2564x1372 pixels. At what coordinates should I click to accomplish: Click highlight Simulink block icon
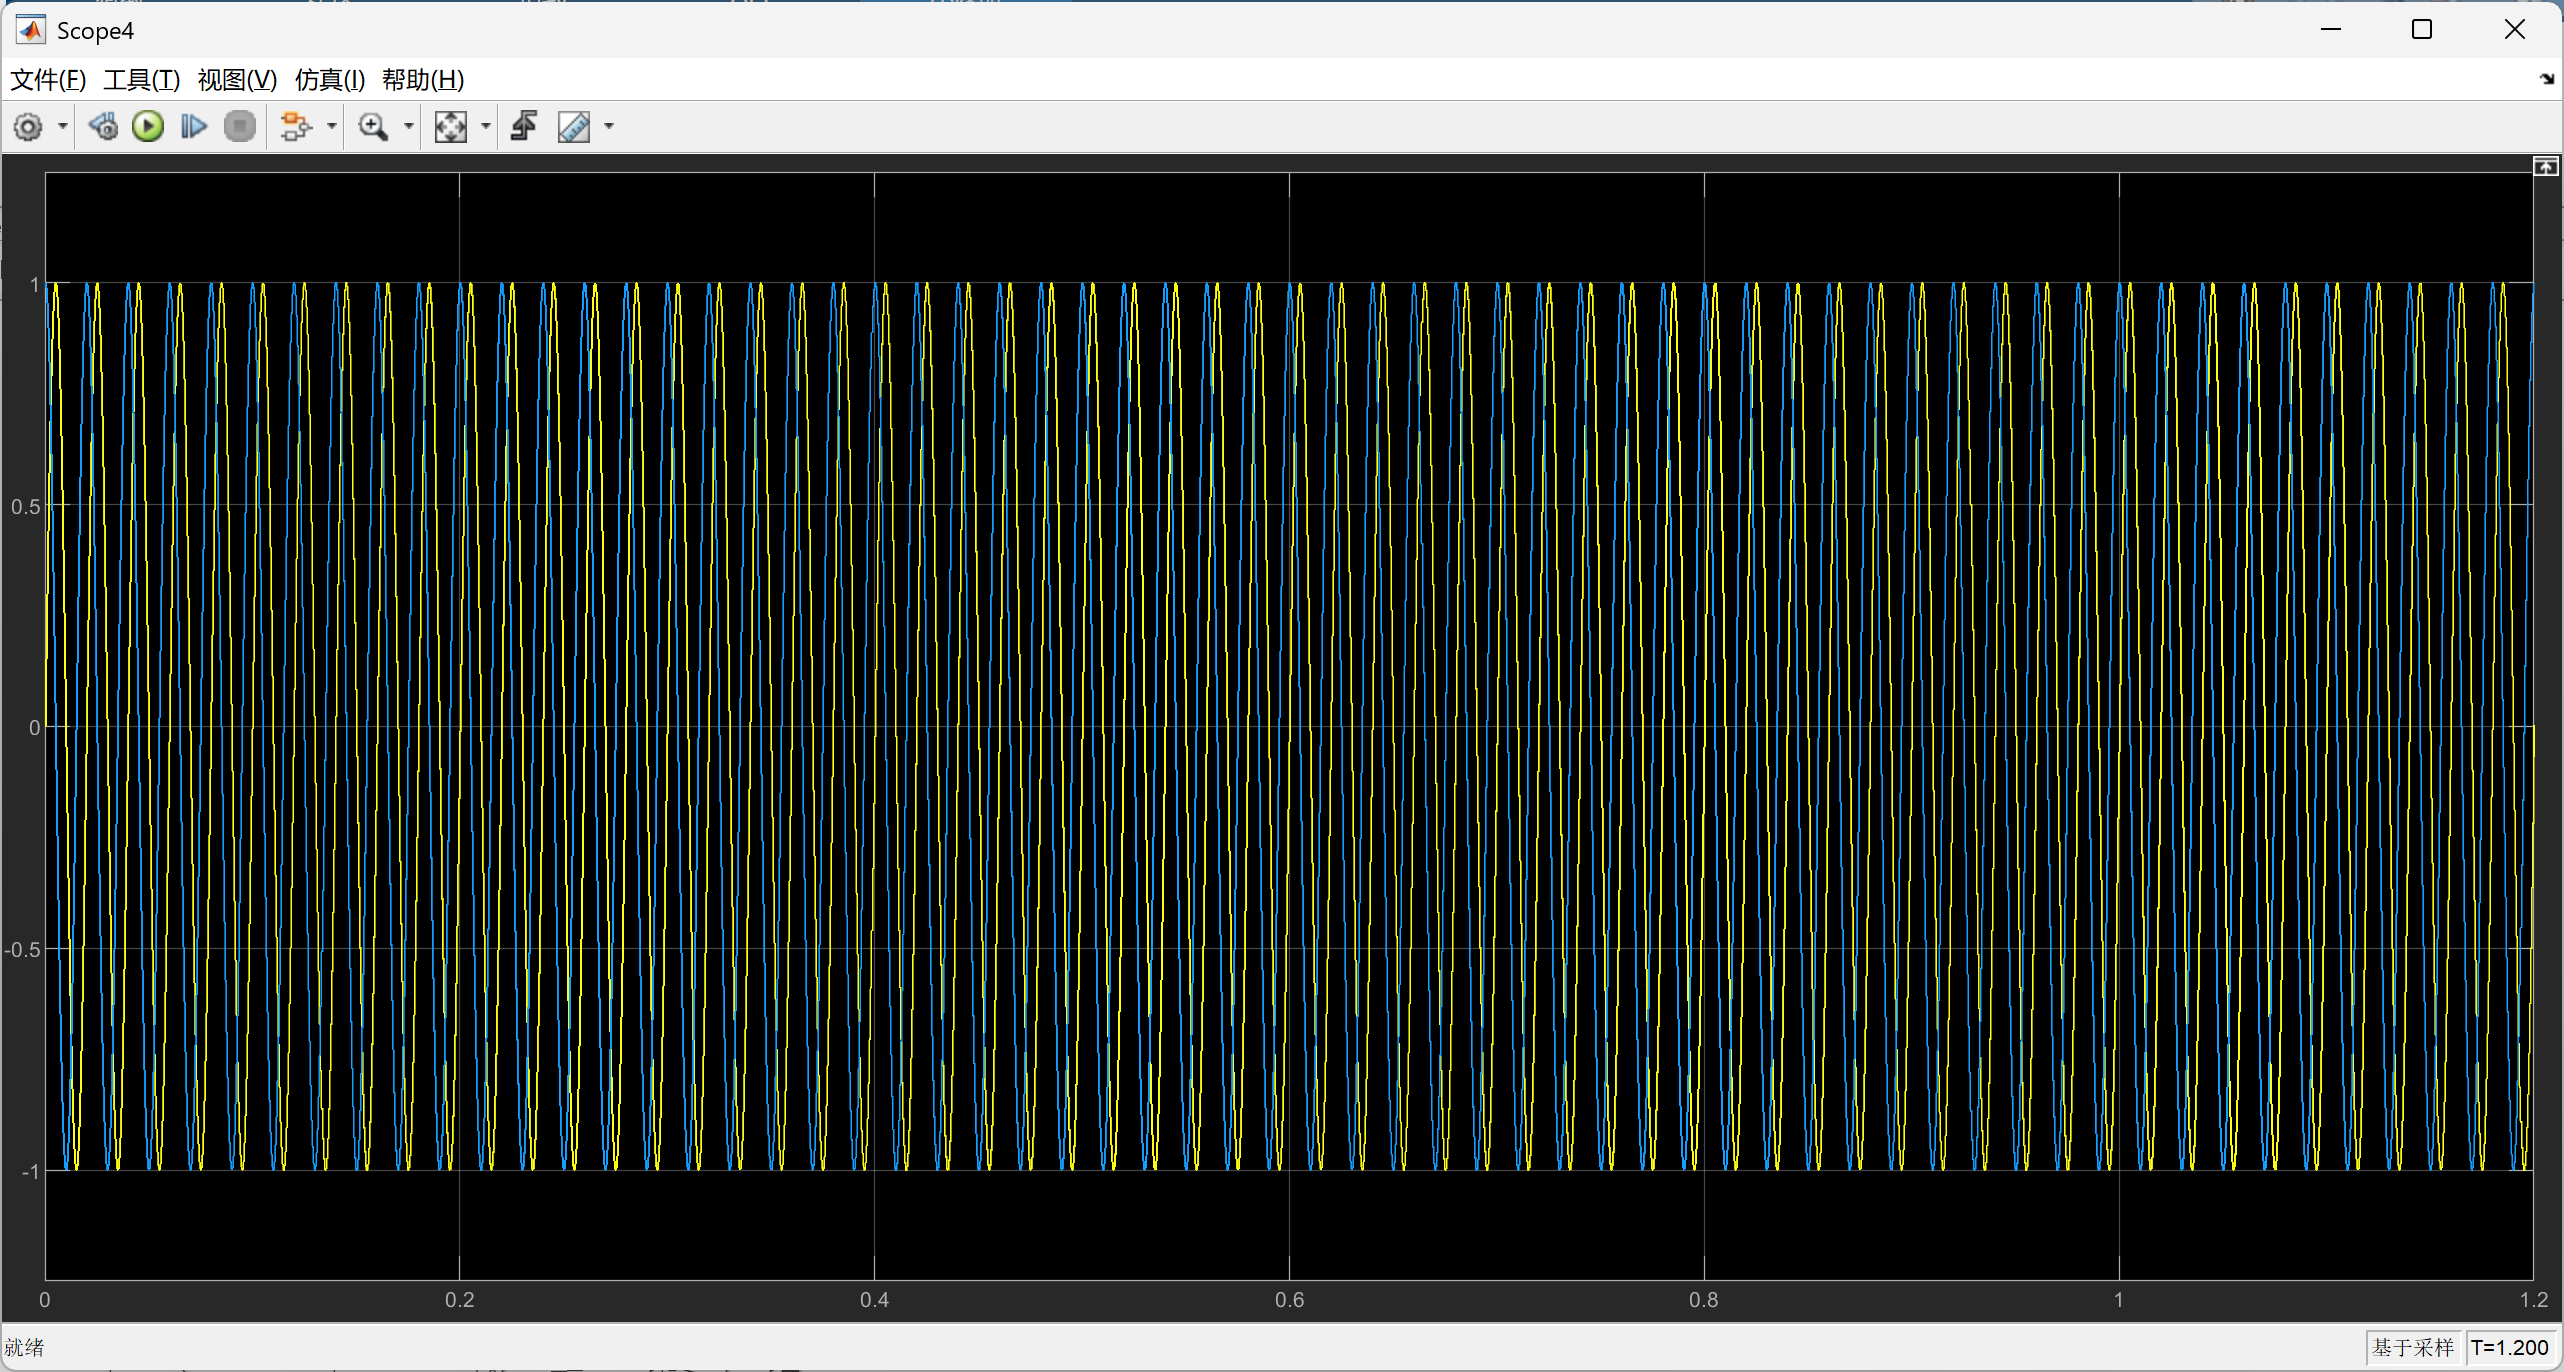pos(295,127)
